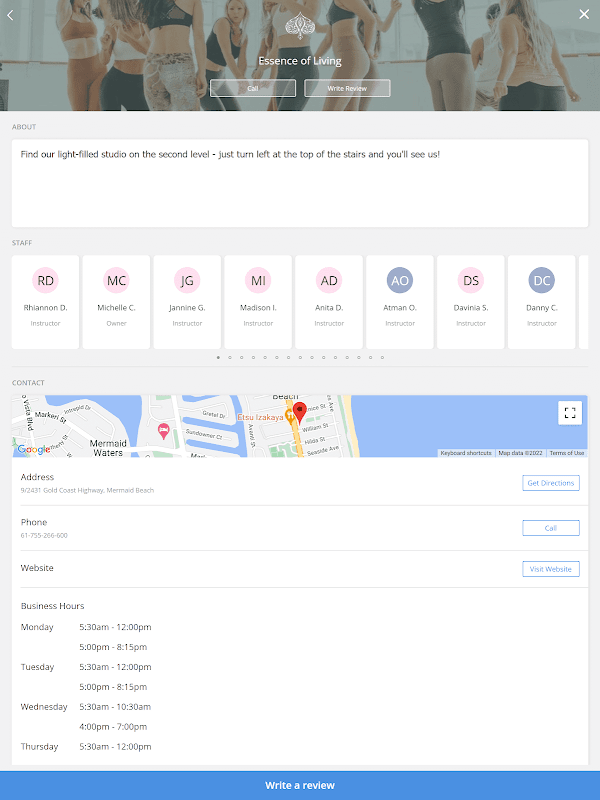Select Davinia S. name label
Image resolution: width=600 pixels, height=800 pixels.
(471, 308)
